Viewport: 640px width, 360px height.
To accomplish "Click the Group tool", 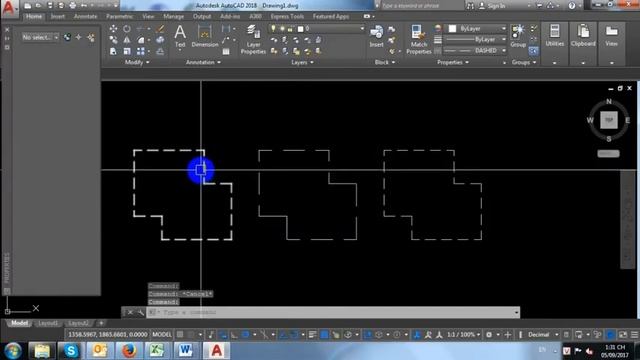I will pos(518,36).
